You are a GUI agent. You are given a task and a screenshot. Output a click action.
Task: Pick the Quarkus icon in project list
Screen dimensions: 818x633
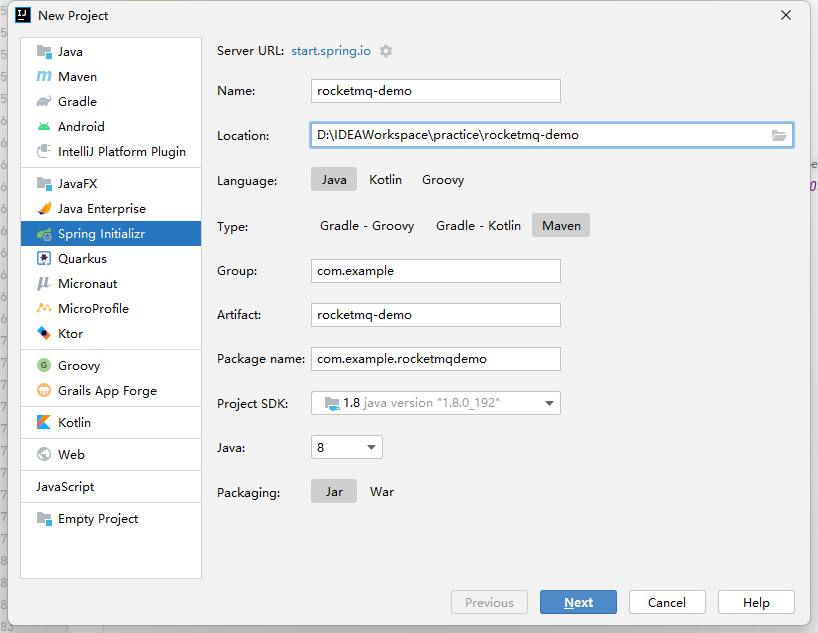pyautogui.click(x=44, y=259)
